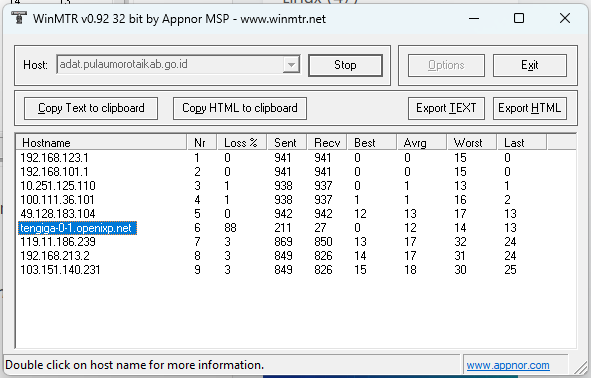This screenshot has height=378, width=591.
Task: Click recv value 850 for hop 7
Action: coord(323,242)
